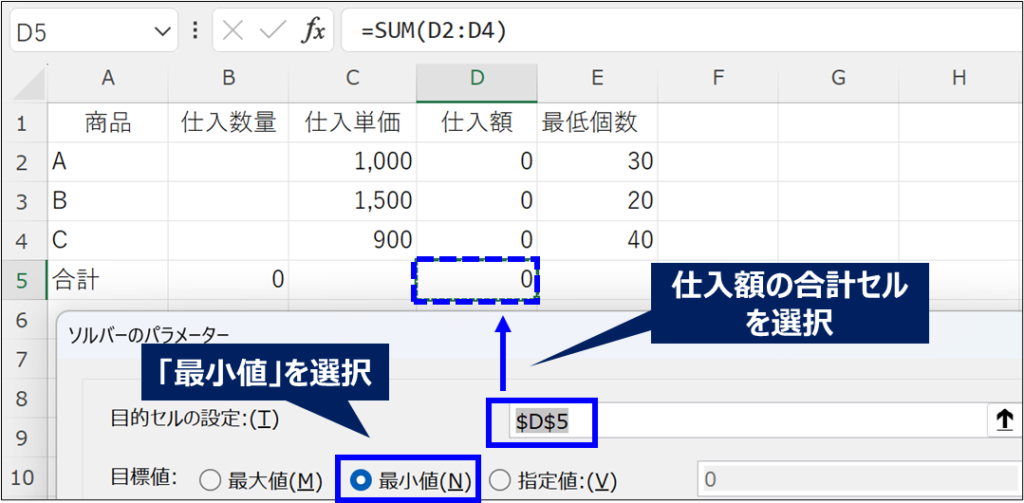Expand the Name Box dropdown arrow
This screenshot has height=503, width=1024.
click(x=163, y=31)
